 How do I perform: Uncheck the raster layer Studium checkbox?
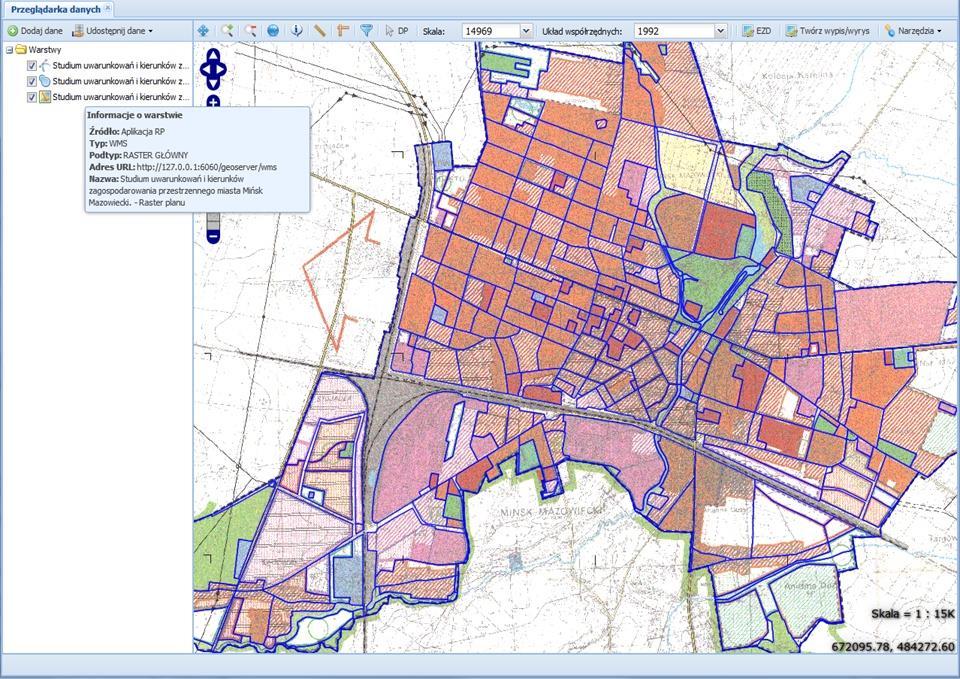(x=32, y=97)
